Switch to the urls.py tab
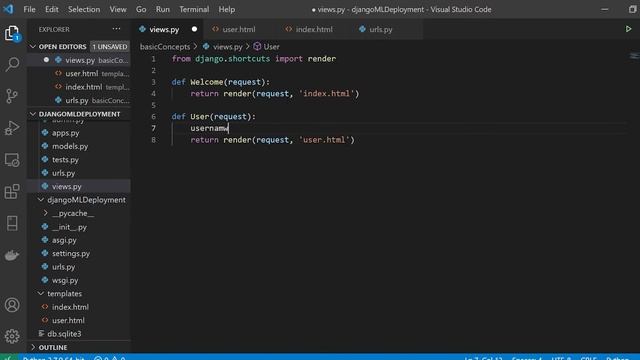This screenshot has height=360, width=640. [380, 29]
